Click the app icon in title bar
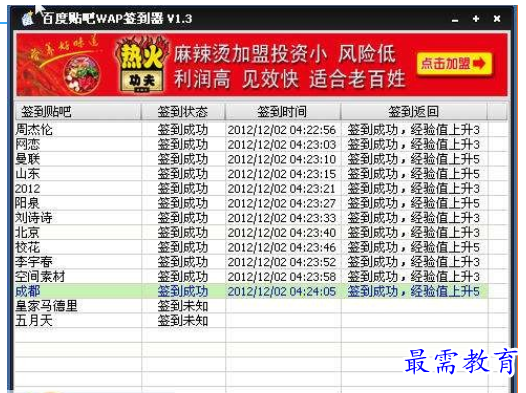 coord(28,18)
